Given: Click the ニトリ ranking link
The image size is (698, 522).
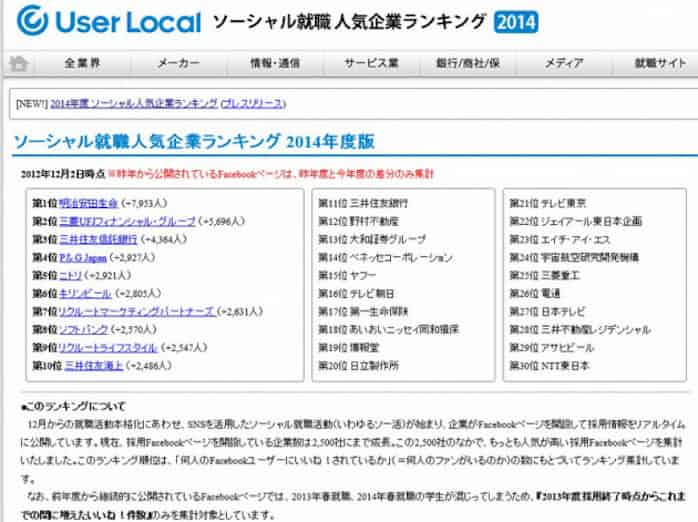Looking at the screenshot, I should [x=71, y=275].
